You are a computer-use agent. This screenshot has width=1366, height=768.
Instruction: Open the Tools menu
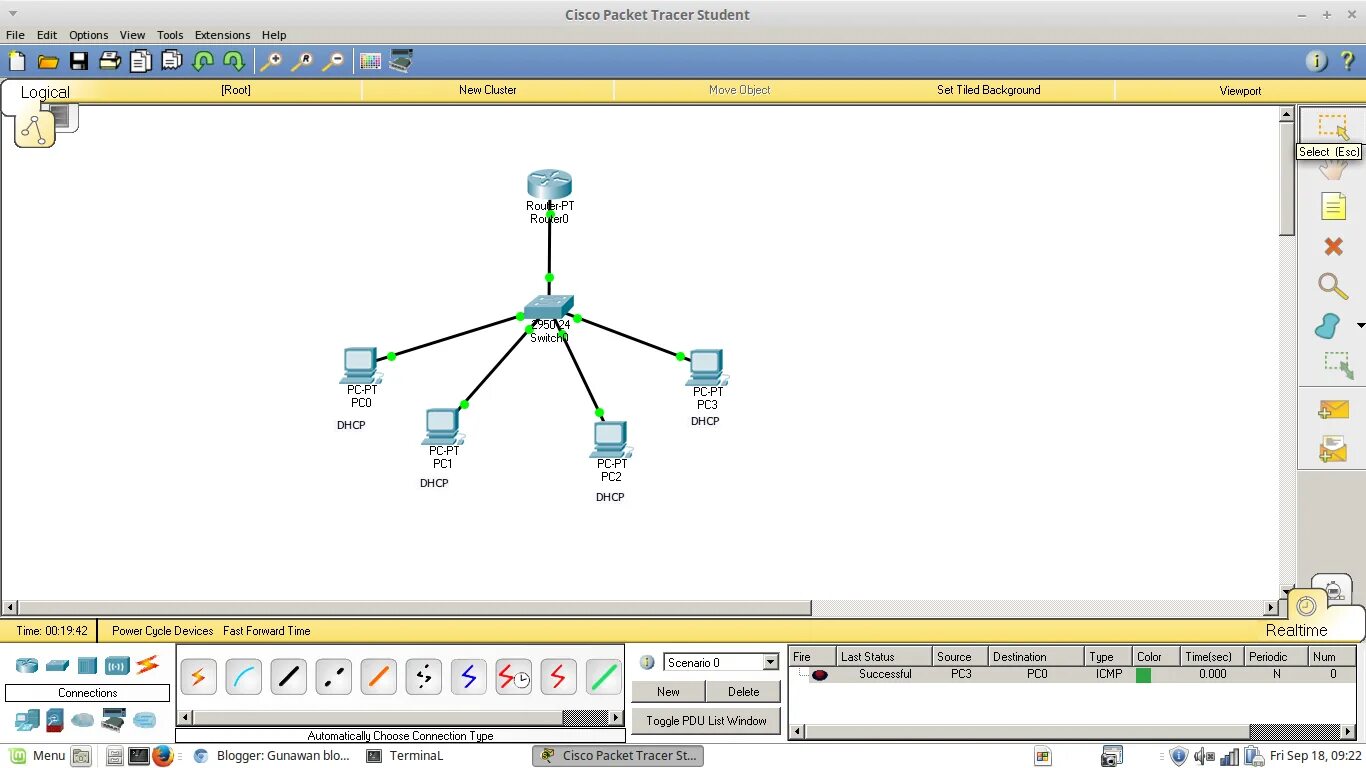click(x=170, y=35)
